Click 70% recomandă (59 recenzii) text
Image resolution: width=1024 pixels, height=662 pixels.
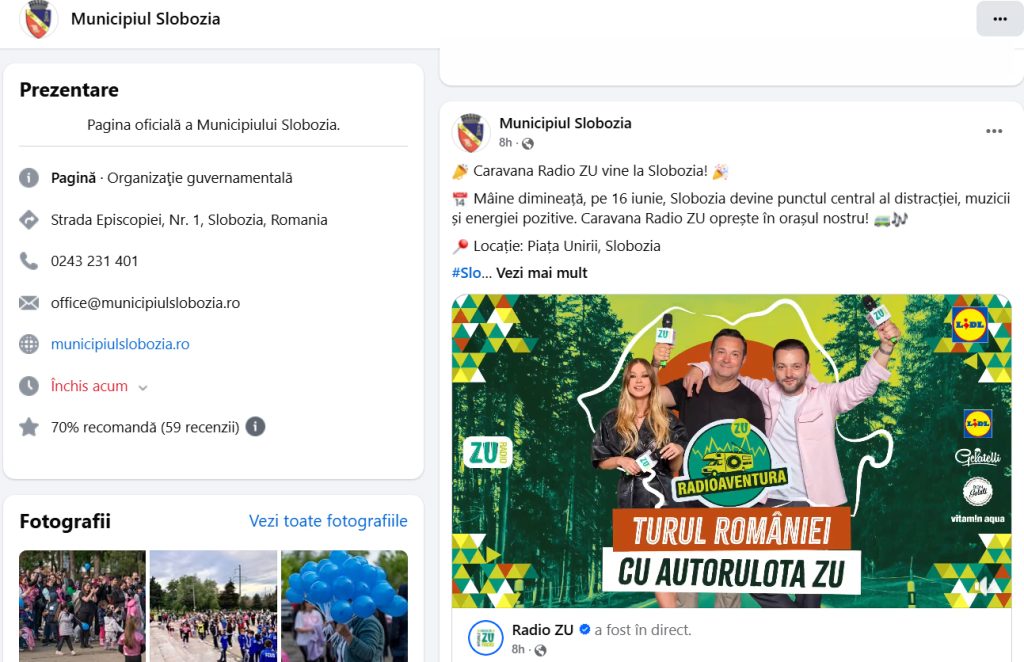(x=145, y=427)
